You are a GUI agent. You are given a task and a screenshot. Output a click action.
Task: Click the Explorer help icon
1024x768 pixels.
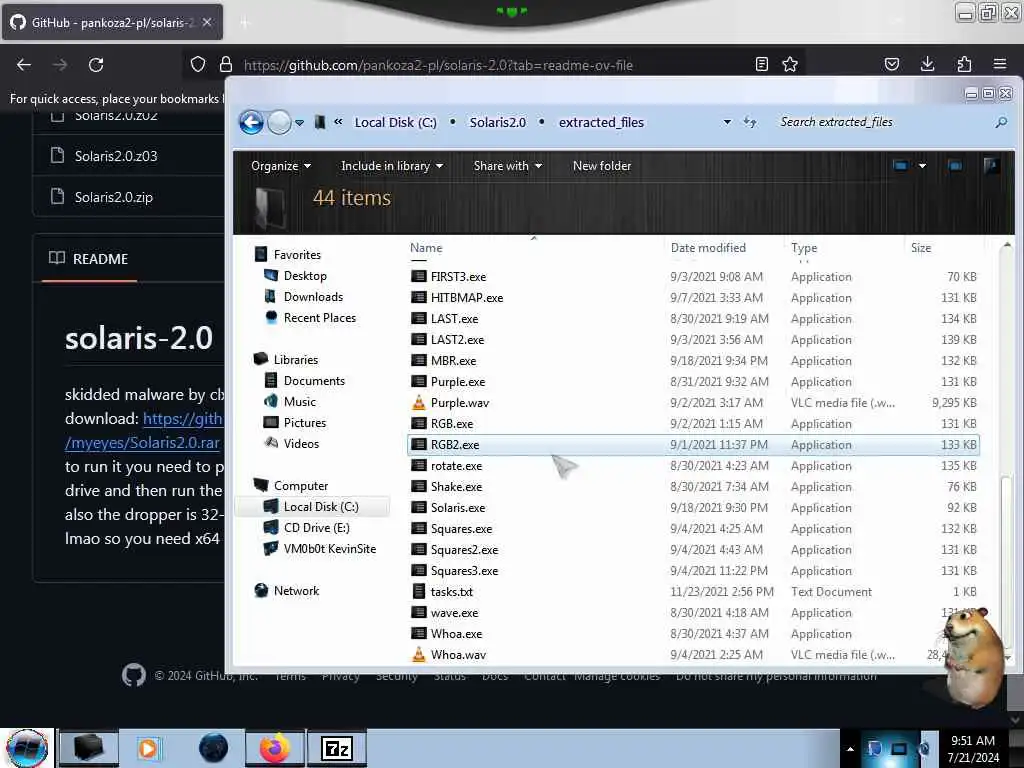991,166
